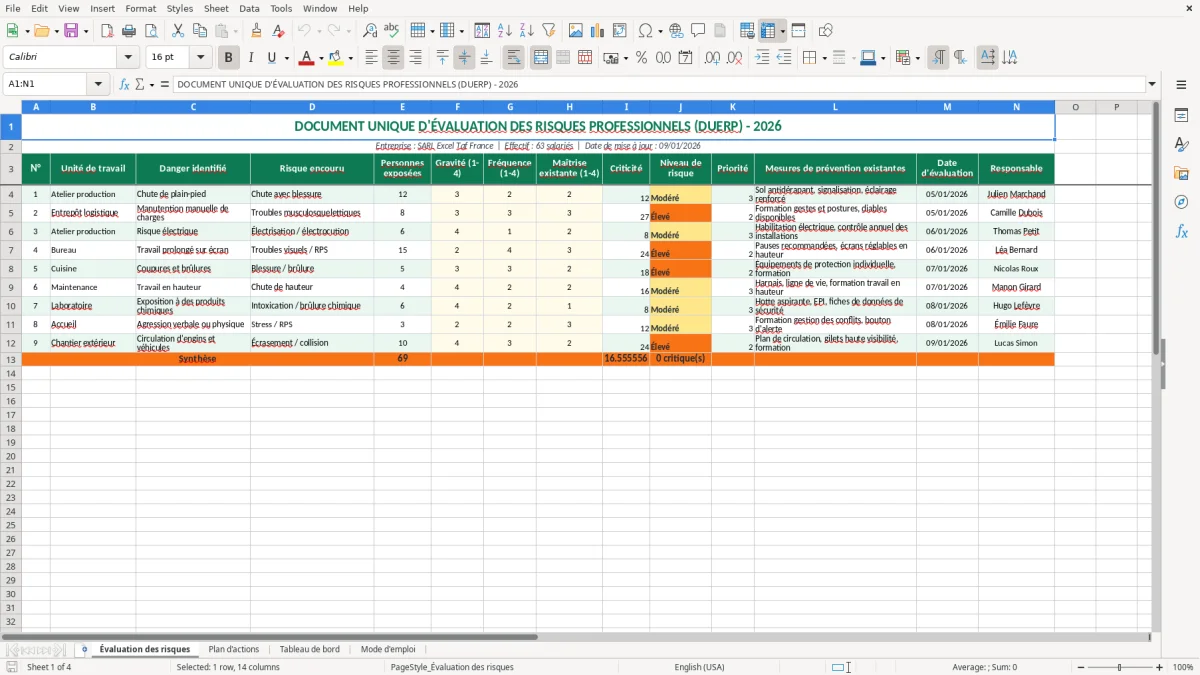Switch to Plan d'actions sheet tab
This screenshot has width=1200, height=675.
(x=233, y=649)
